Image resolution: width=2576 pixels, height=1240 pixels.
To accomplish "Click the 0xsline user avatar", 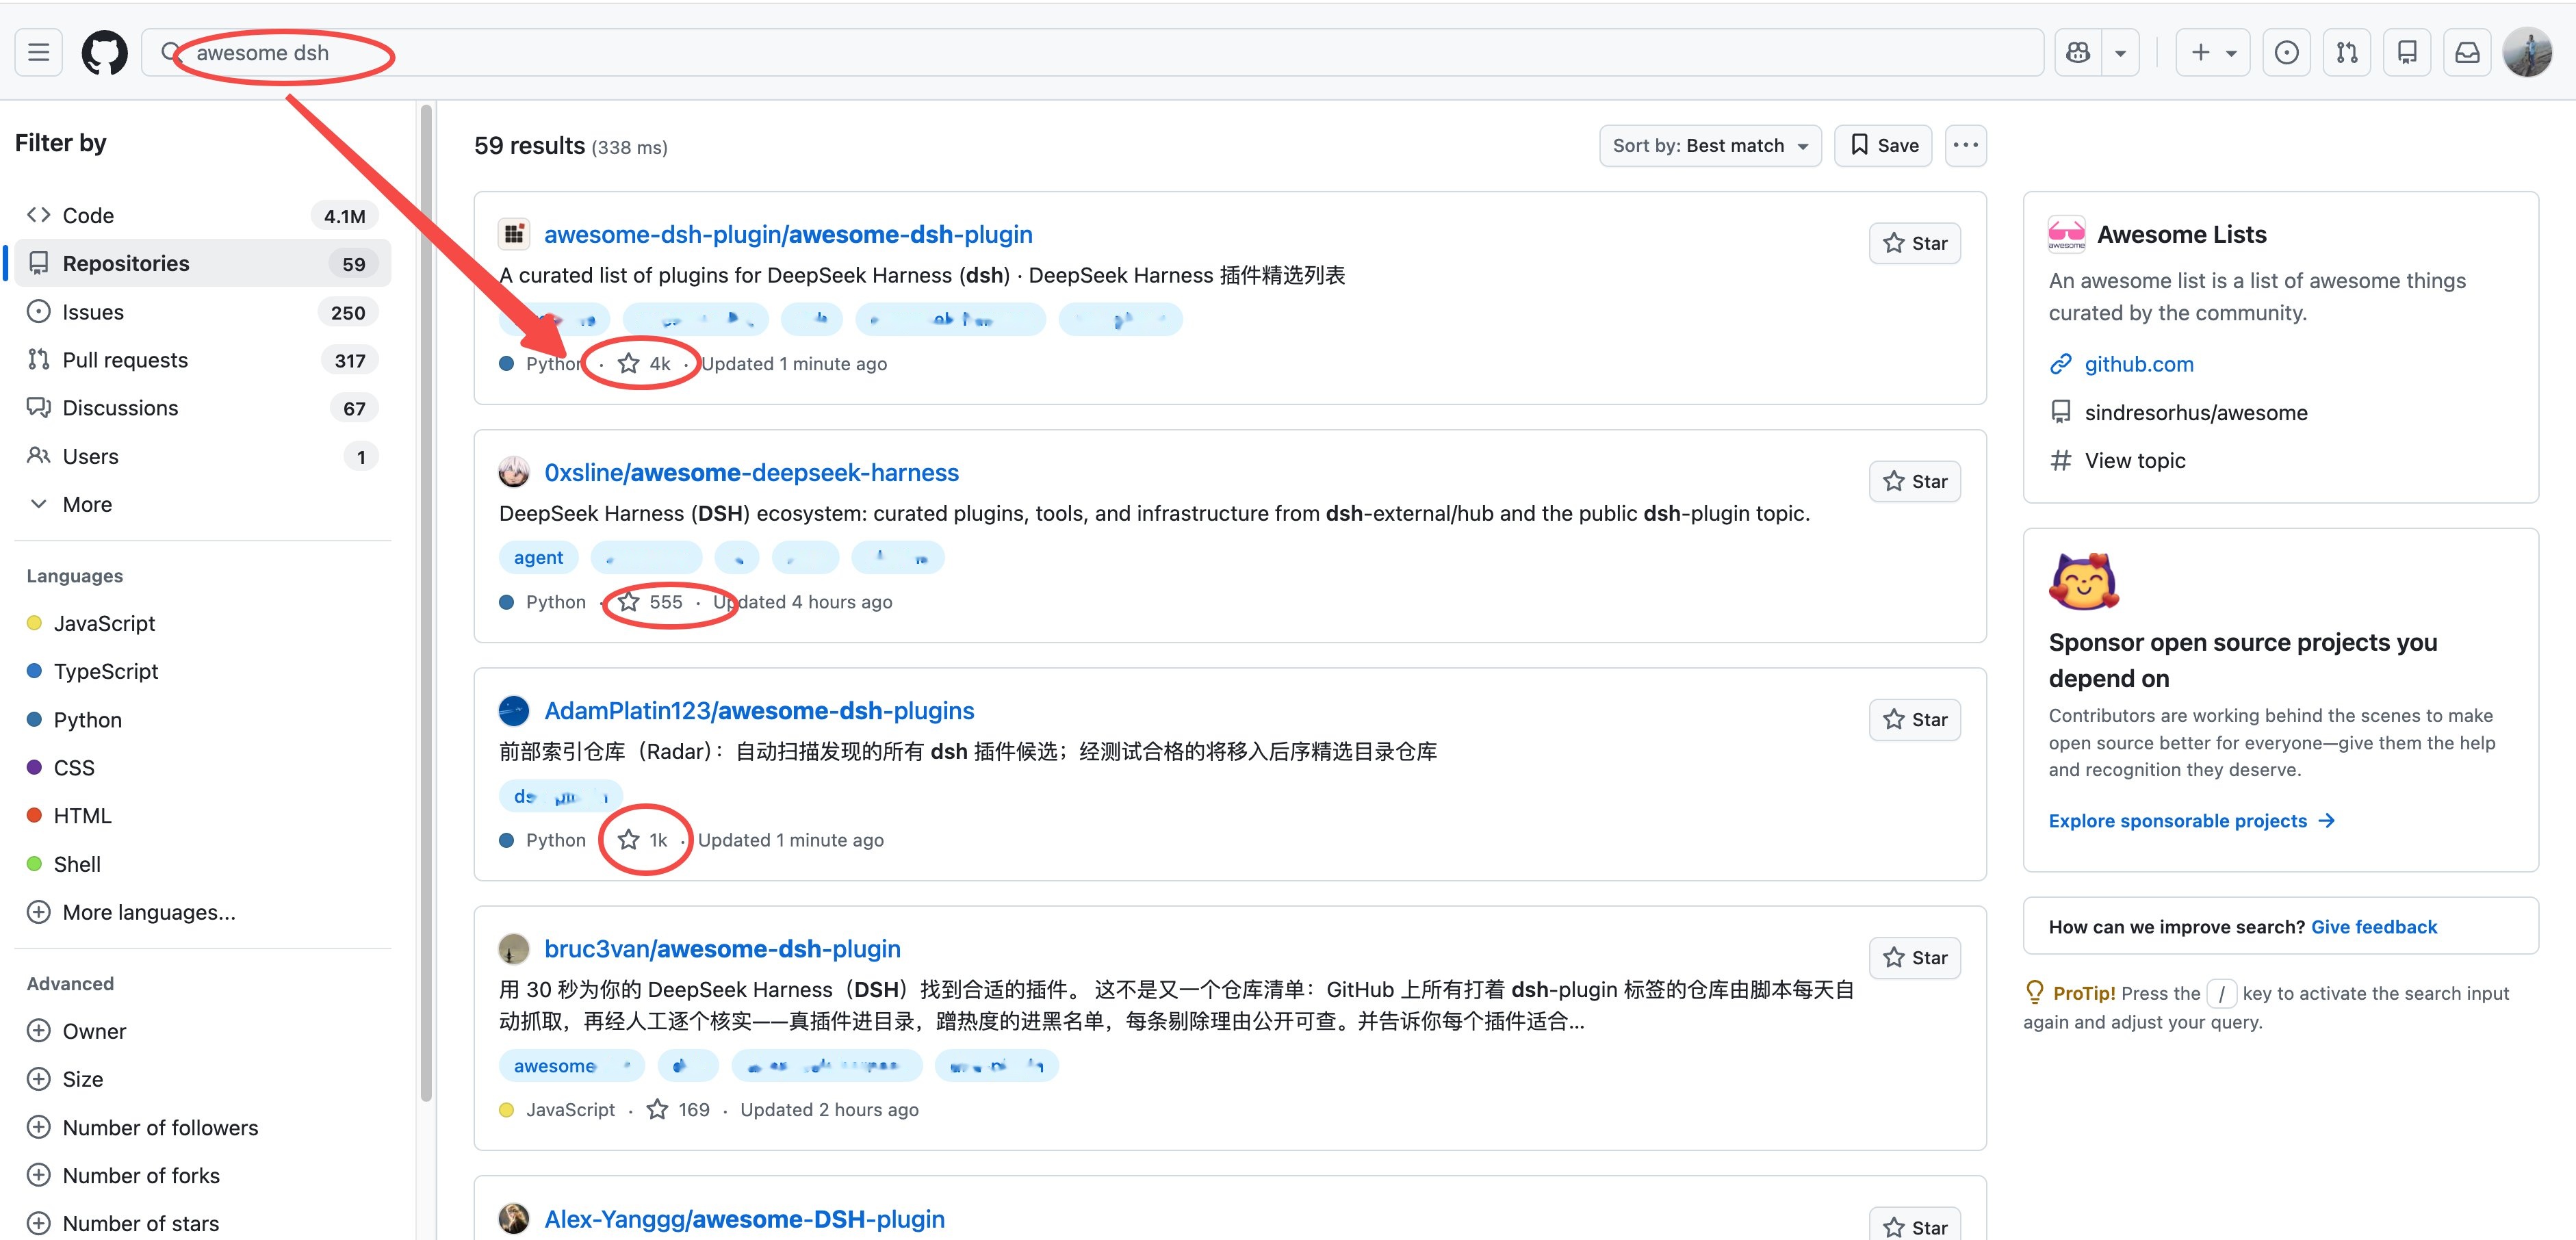I will (x=514, y=472).
